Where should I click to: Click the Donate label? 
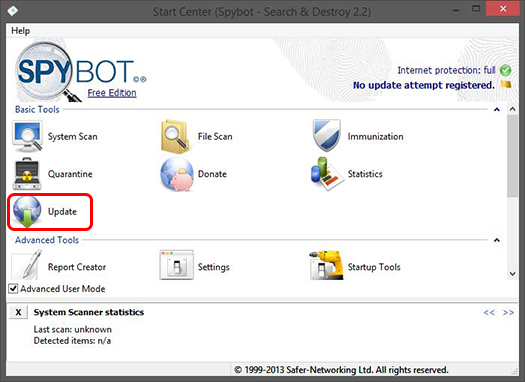212,174
